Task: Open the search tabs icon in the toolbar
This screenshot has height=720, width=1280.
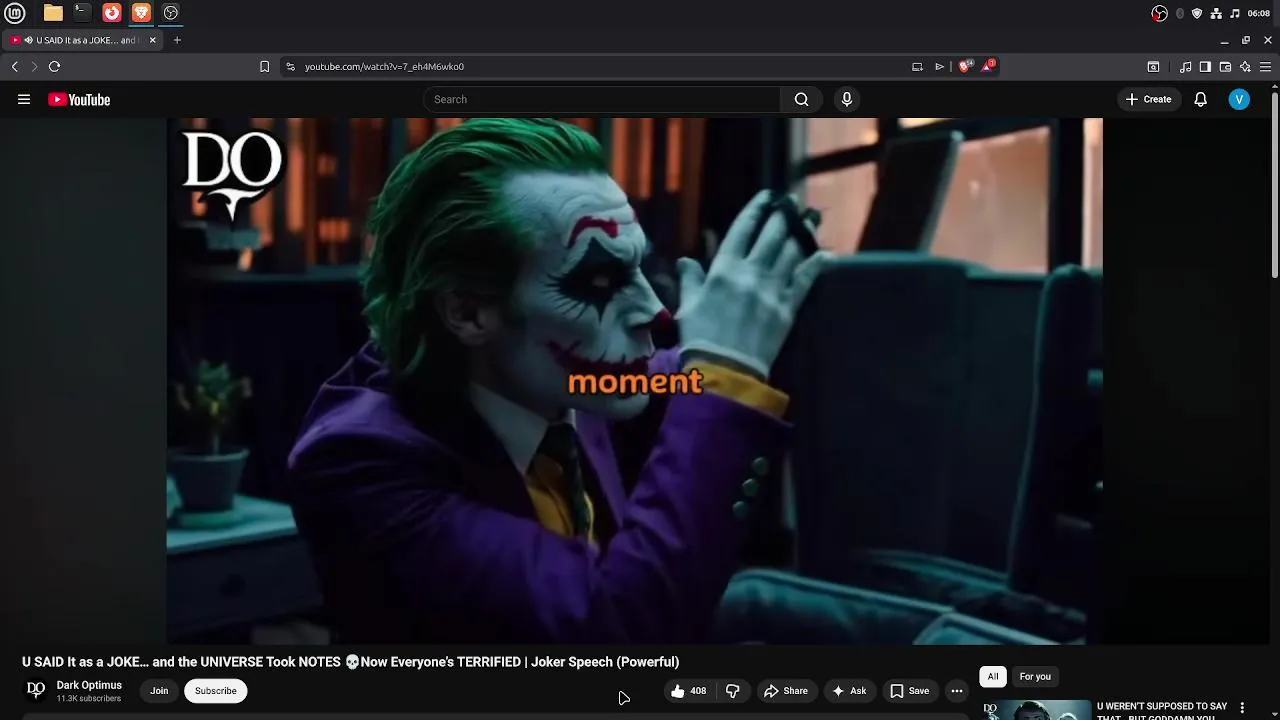Action: [x=1153, y=67]
